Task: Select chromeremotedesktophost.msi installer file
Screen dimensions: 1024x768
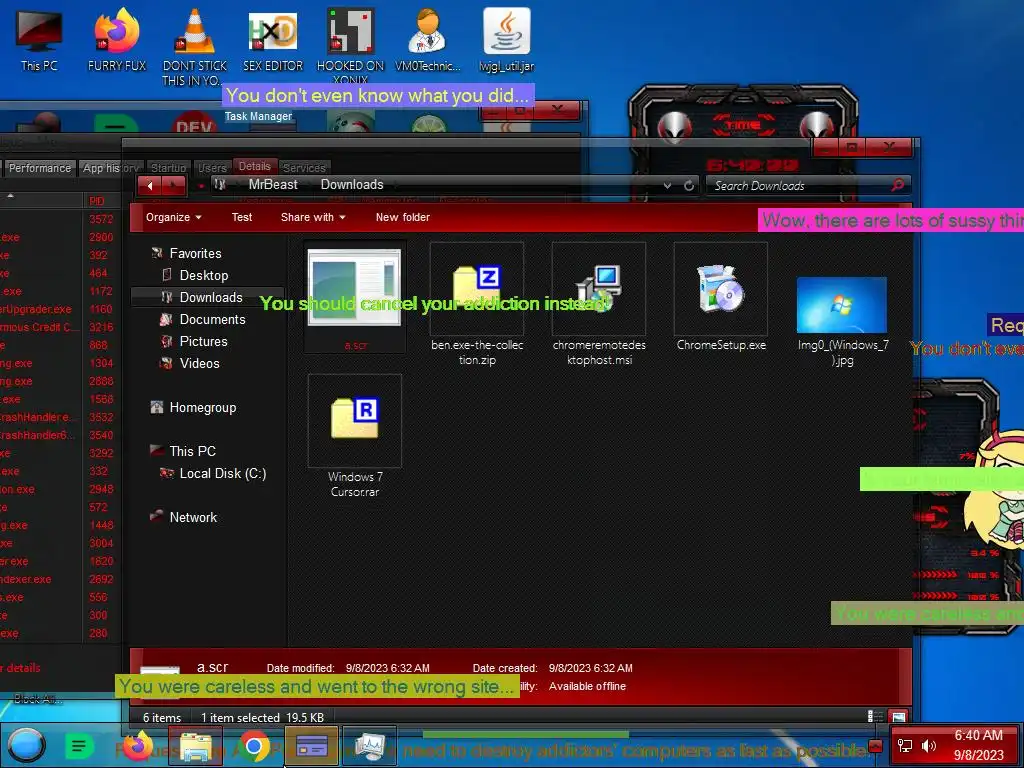Action: point(599,305)
